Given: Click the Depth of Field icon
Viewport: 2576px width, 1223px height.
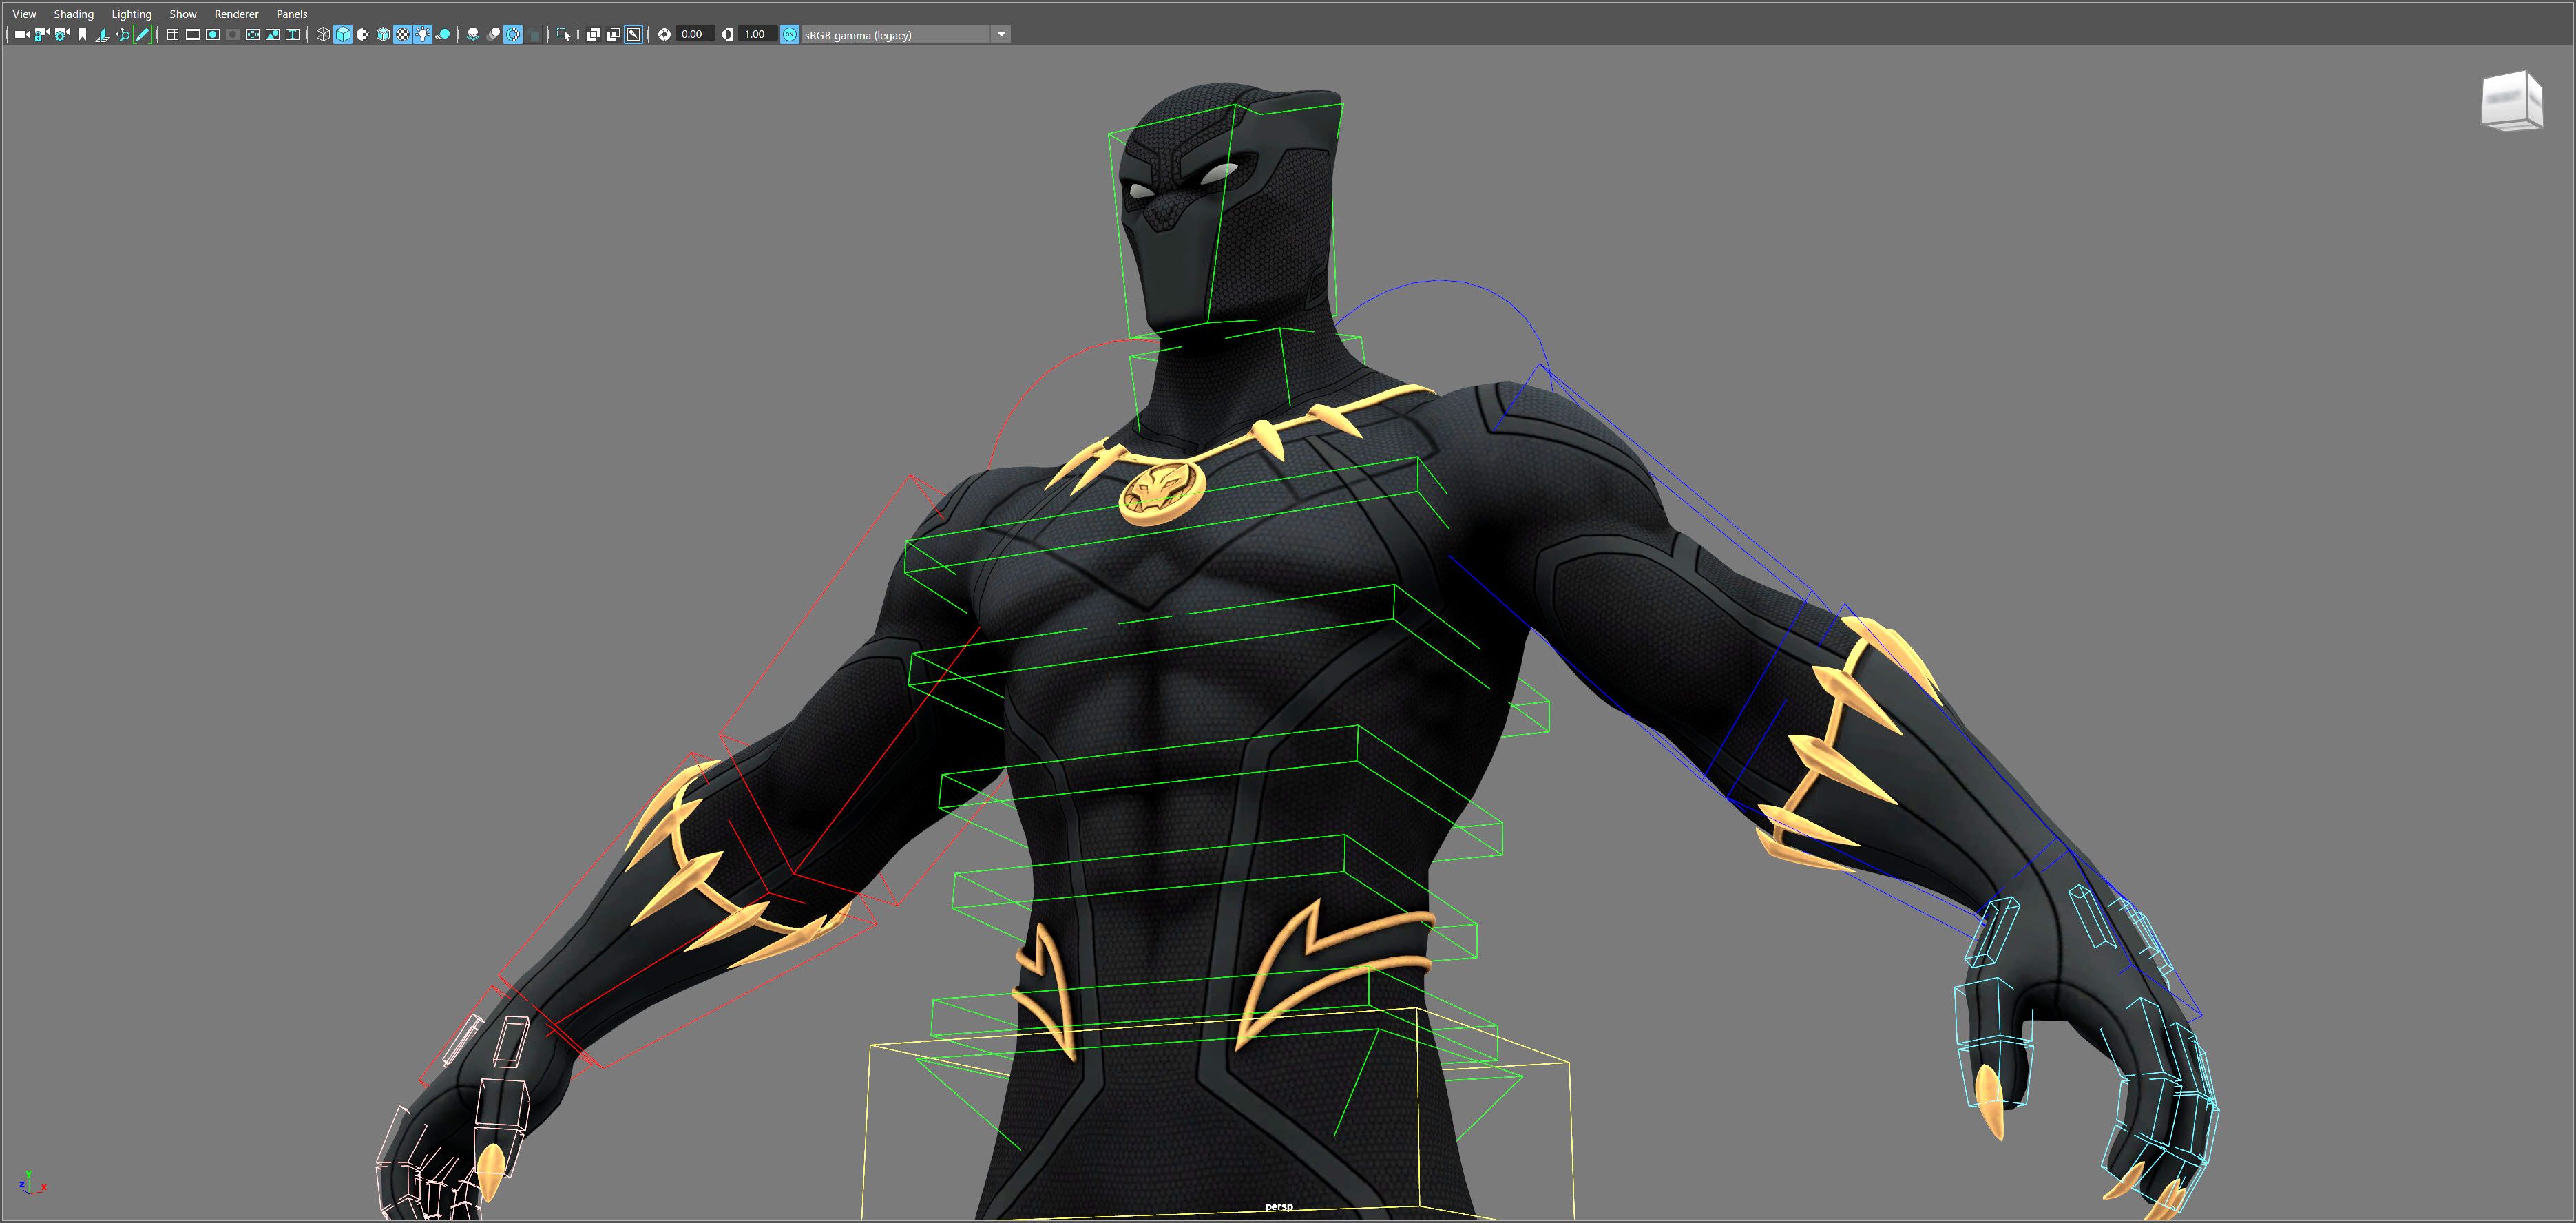Looking at the screenshot, I should (534, 34).
